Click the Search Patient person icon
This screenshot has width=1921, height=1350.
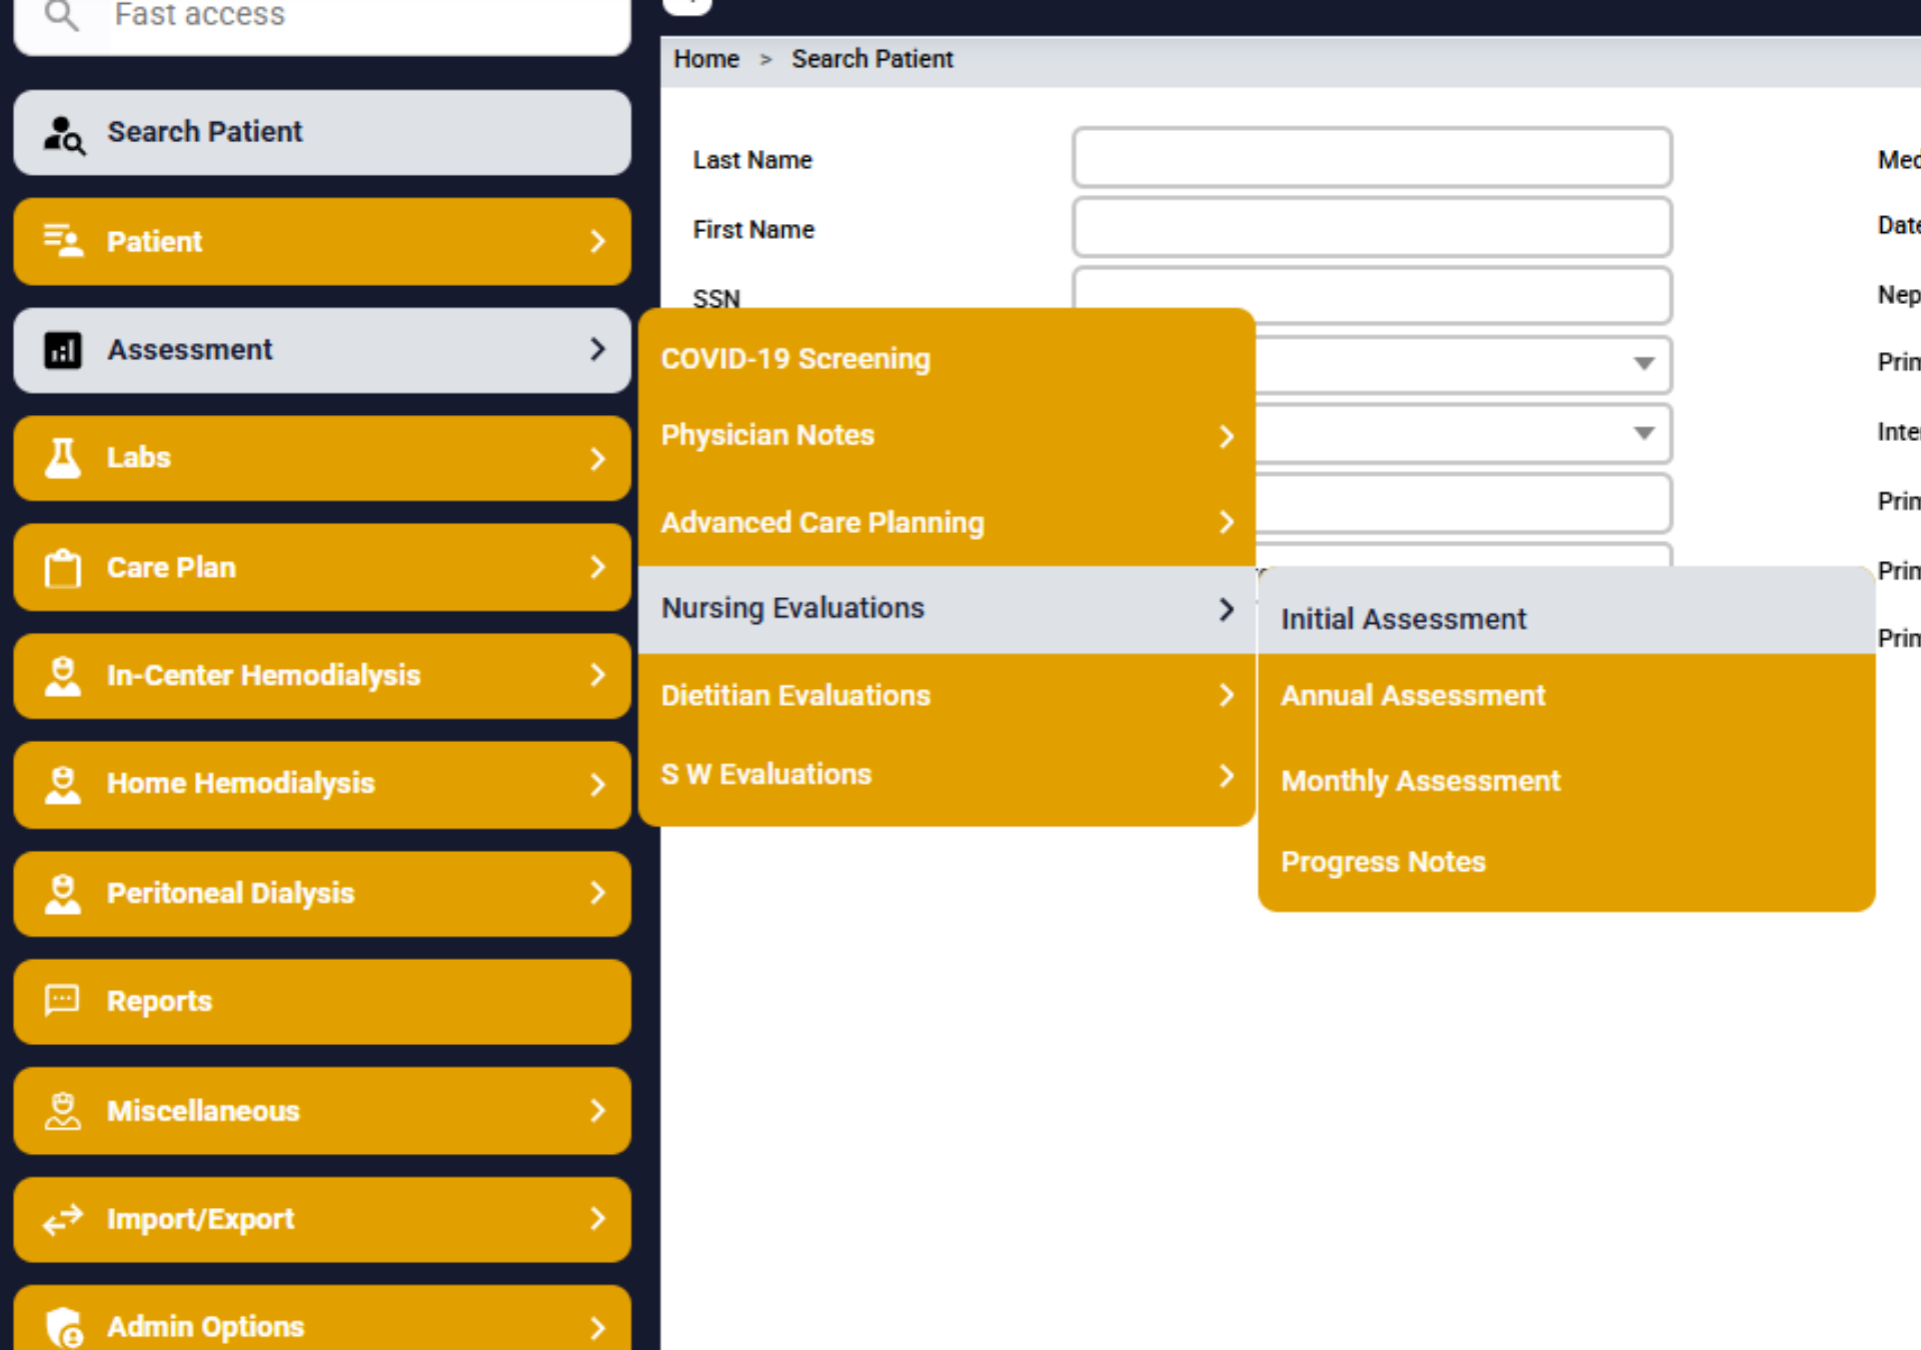(x=64, y=134)
